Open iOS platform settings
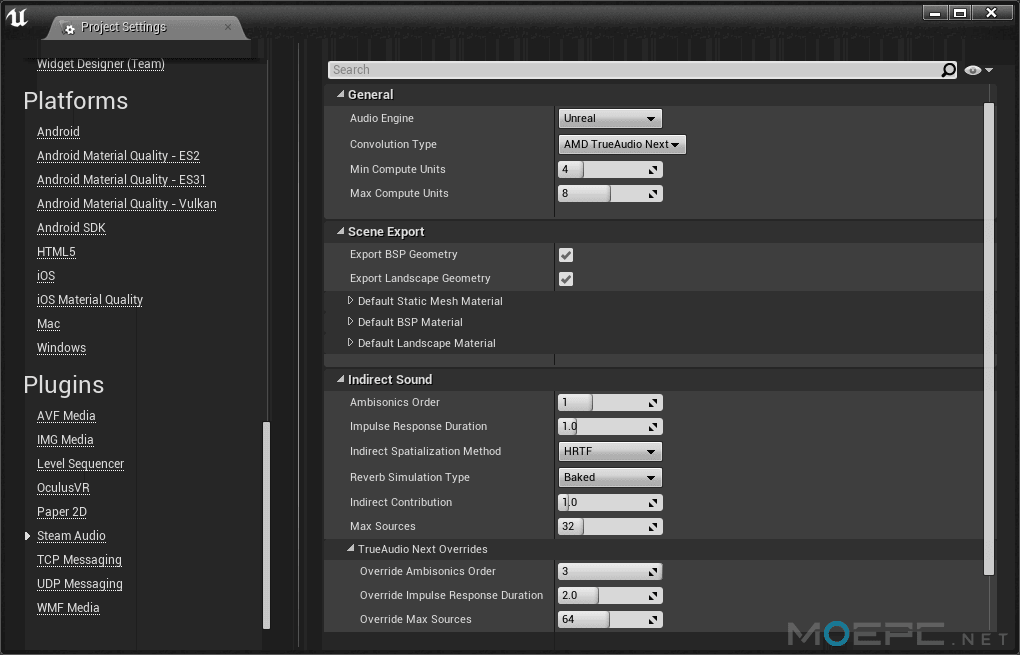The width and height of the screenshot is (1020, 655). tap(46, 276)
